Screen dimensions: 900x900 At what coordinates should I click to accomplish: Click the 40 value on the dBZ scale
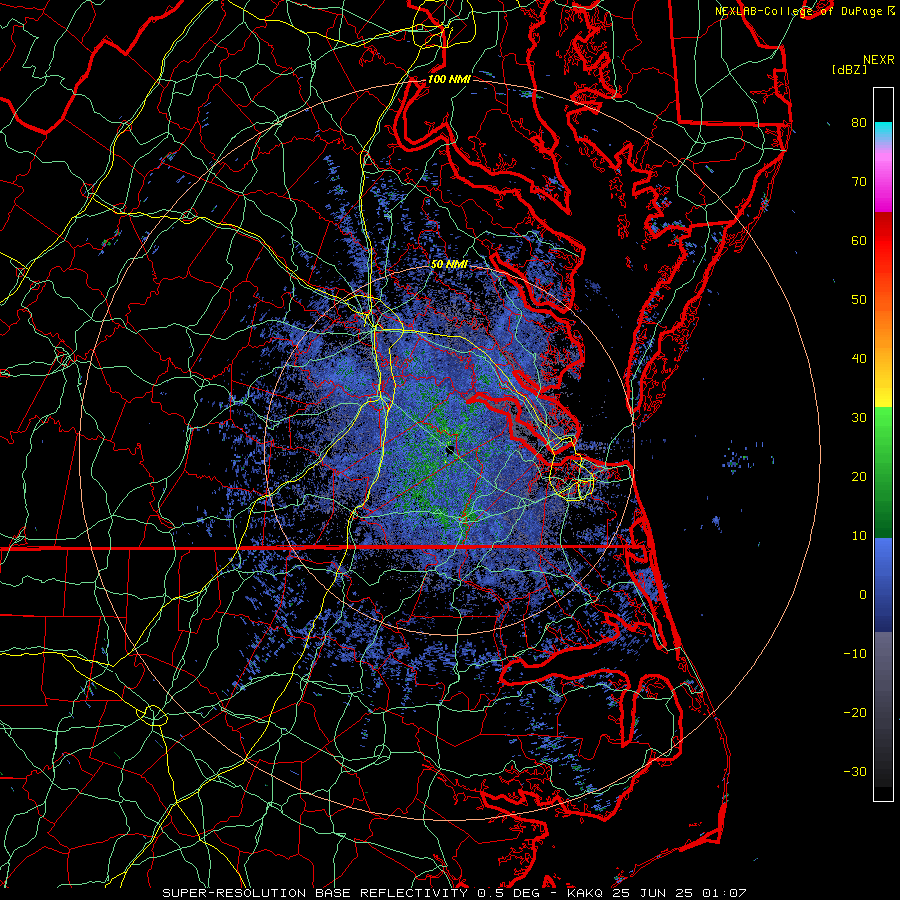tap(859, 359)
